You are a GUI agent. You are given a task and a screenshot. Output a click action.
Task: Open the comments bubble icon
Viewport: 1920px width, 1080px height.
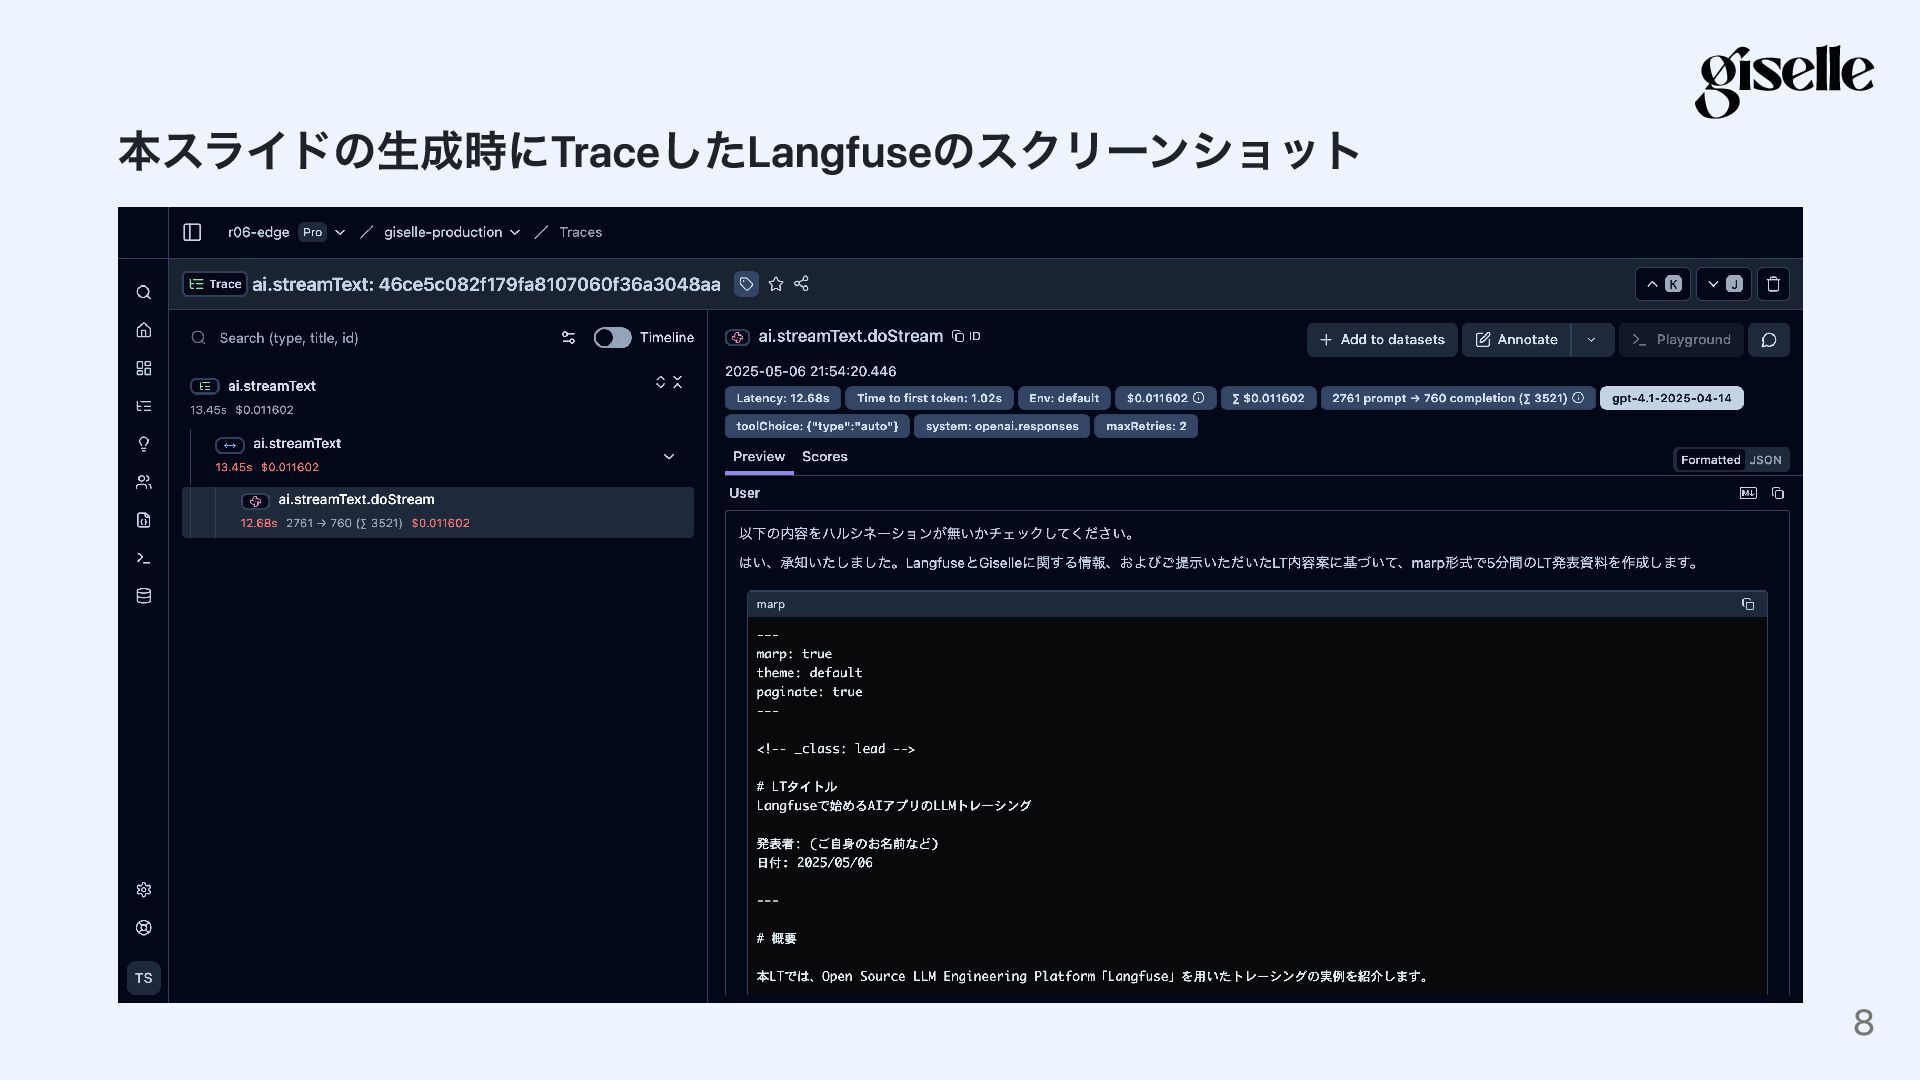click(1768, 340)
